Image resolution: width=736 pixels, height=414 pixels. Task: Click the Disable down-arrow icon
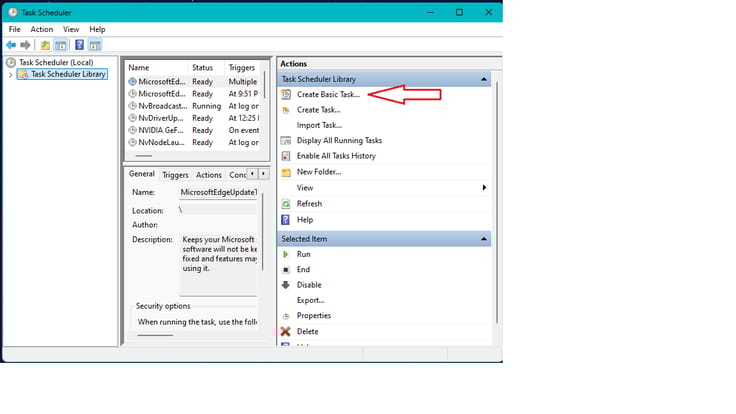pos(286,285)
